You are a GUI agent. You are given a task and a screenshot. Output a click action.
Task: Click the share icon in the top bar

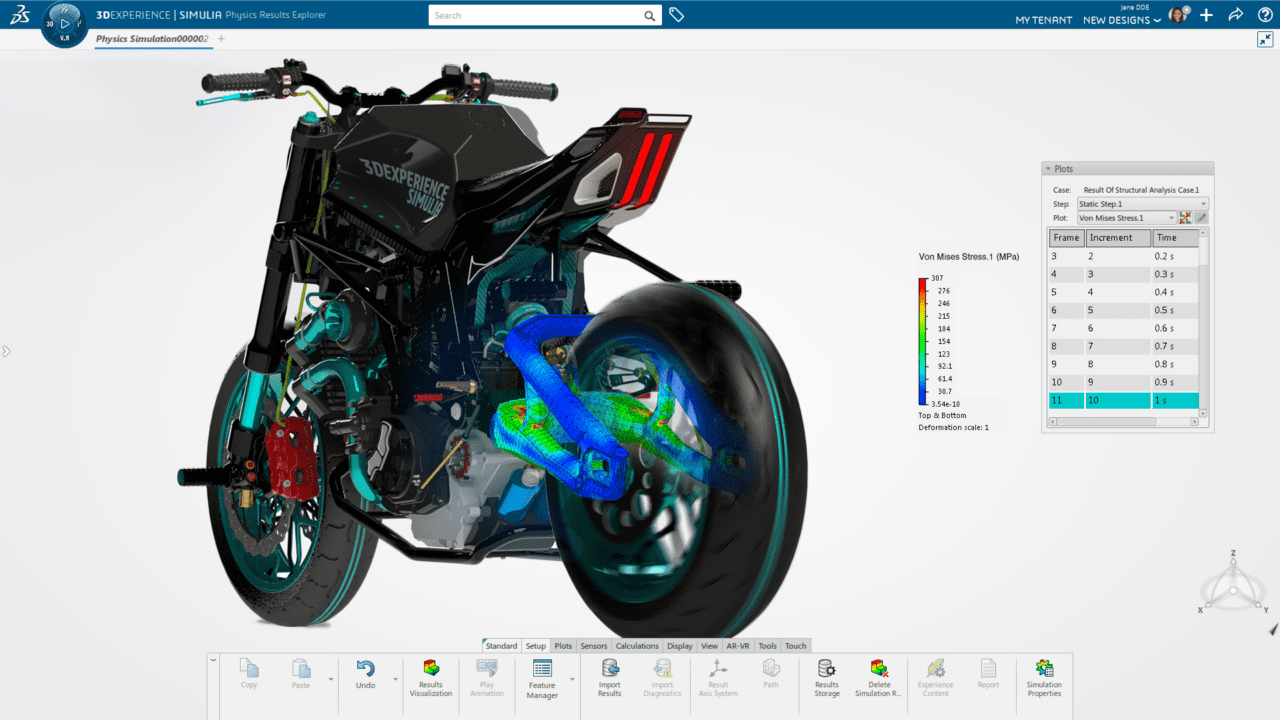[x=1236, y=15]
